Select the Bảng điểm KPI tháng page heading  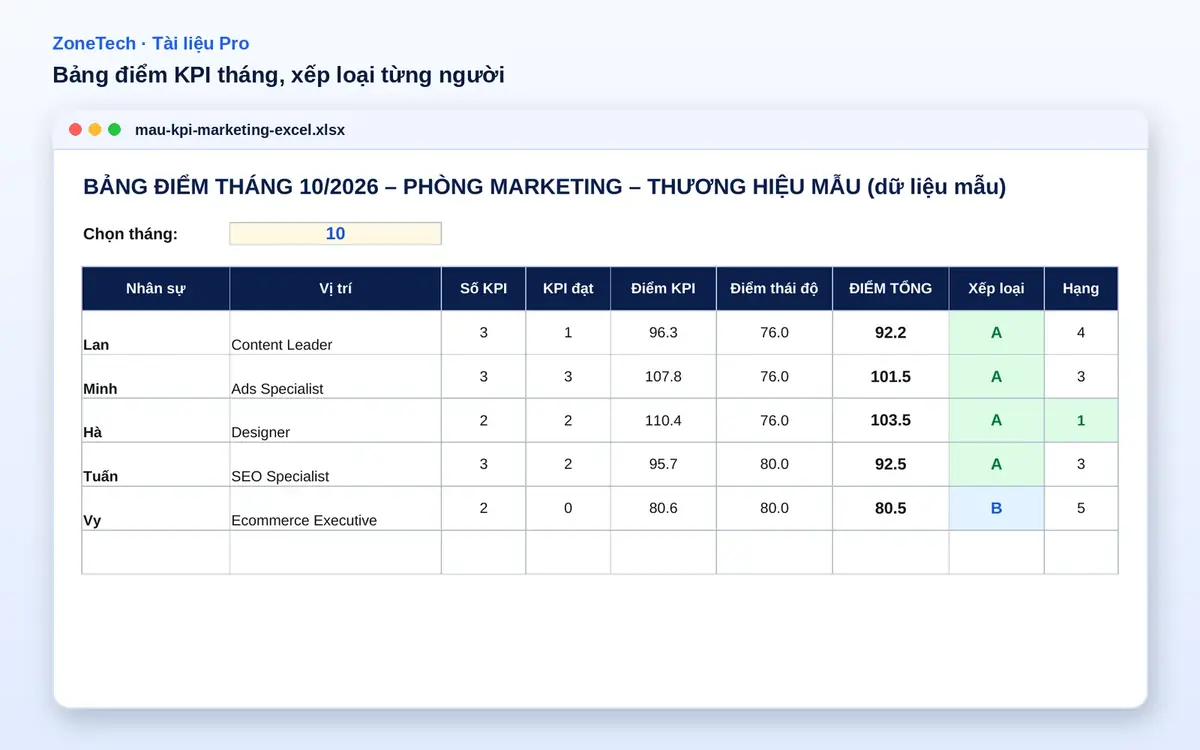[278, 76]
